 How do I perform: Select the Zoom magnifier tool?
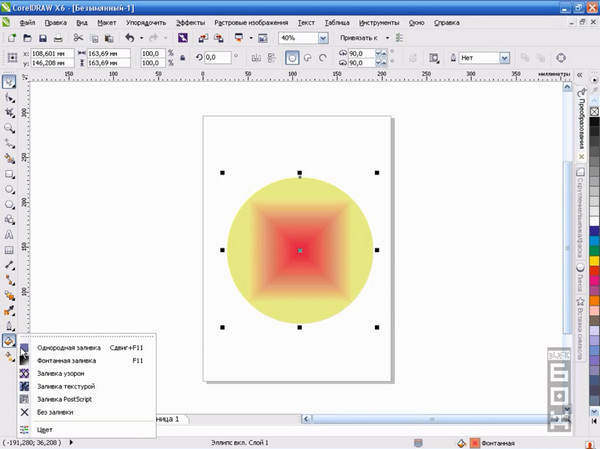click(x=10, y=127)
